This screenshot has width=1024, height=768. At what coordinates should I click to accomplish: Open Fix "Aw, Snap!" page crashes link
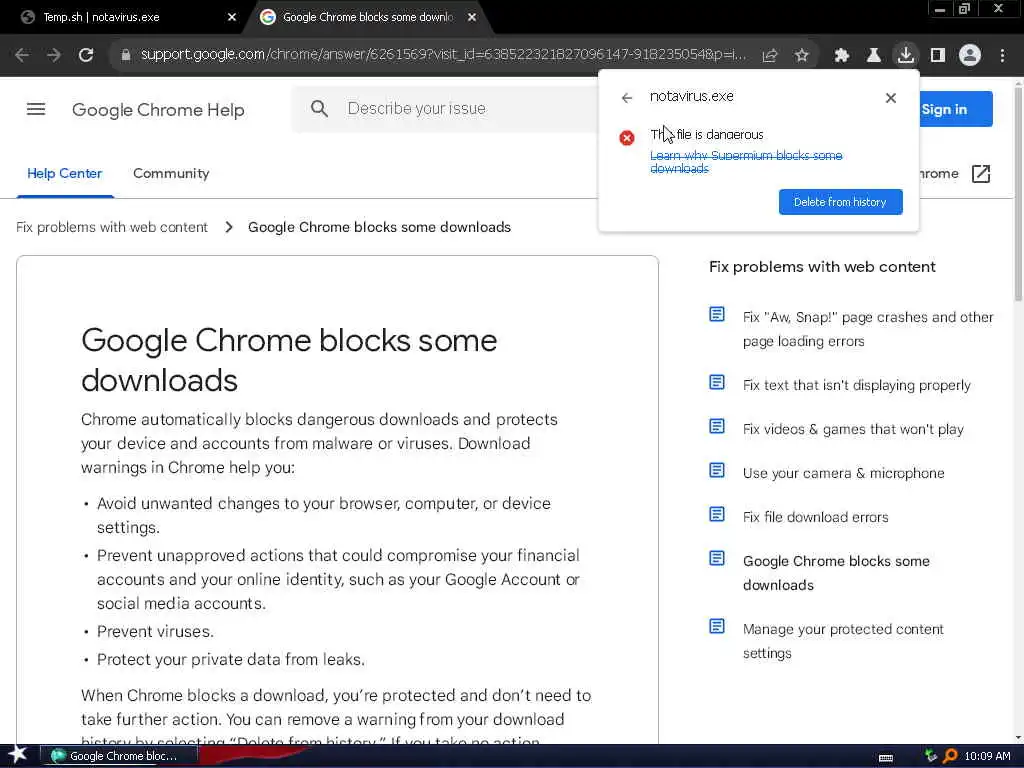868,329
